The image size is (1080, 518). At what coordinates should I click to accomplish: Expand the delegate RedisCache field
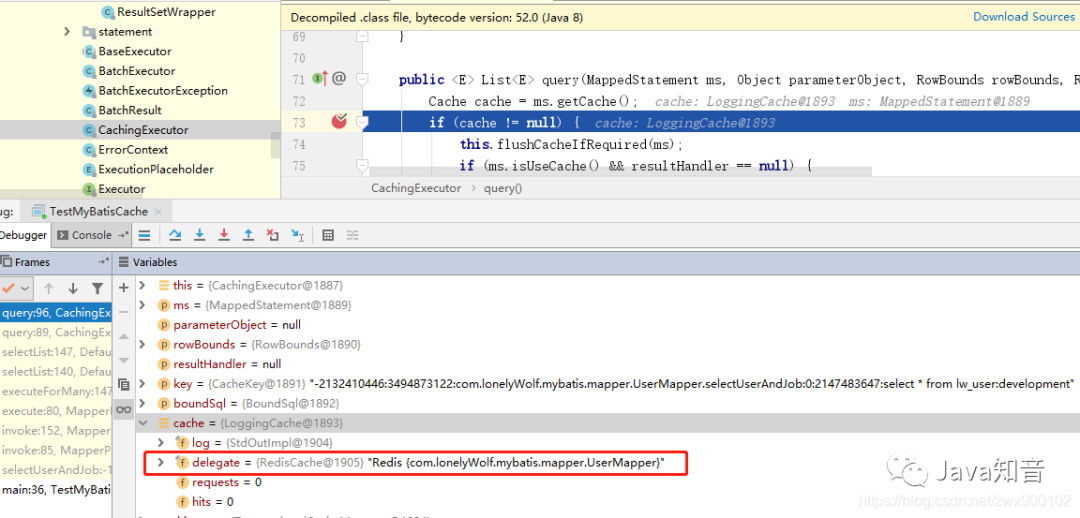161,462
